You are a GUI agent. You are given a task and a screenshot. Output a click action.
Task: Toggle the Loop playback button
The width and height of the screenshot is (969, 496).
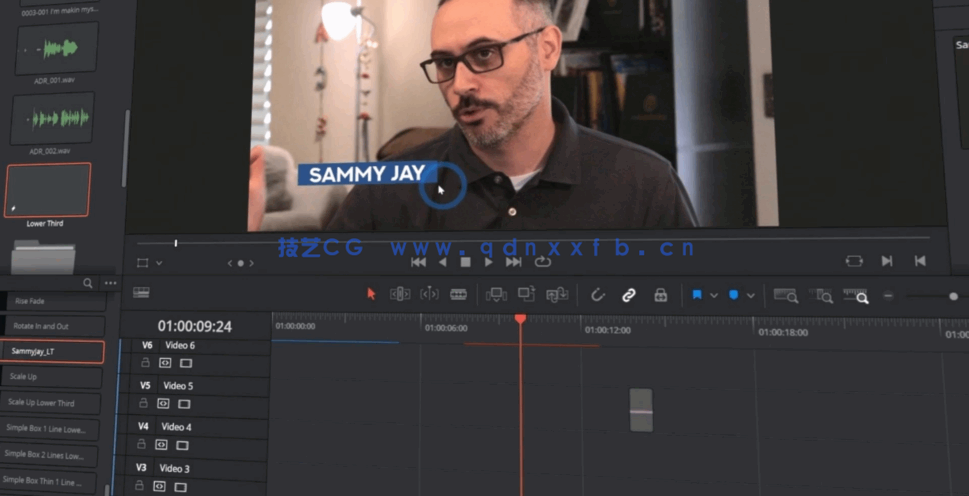pos(543,262)
